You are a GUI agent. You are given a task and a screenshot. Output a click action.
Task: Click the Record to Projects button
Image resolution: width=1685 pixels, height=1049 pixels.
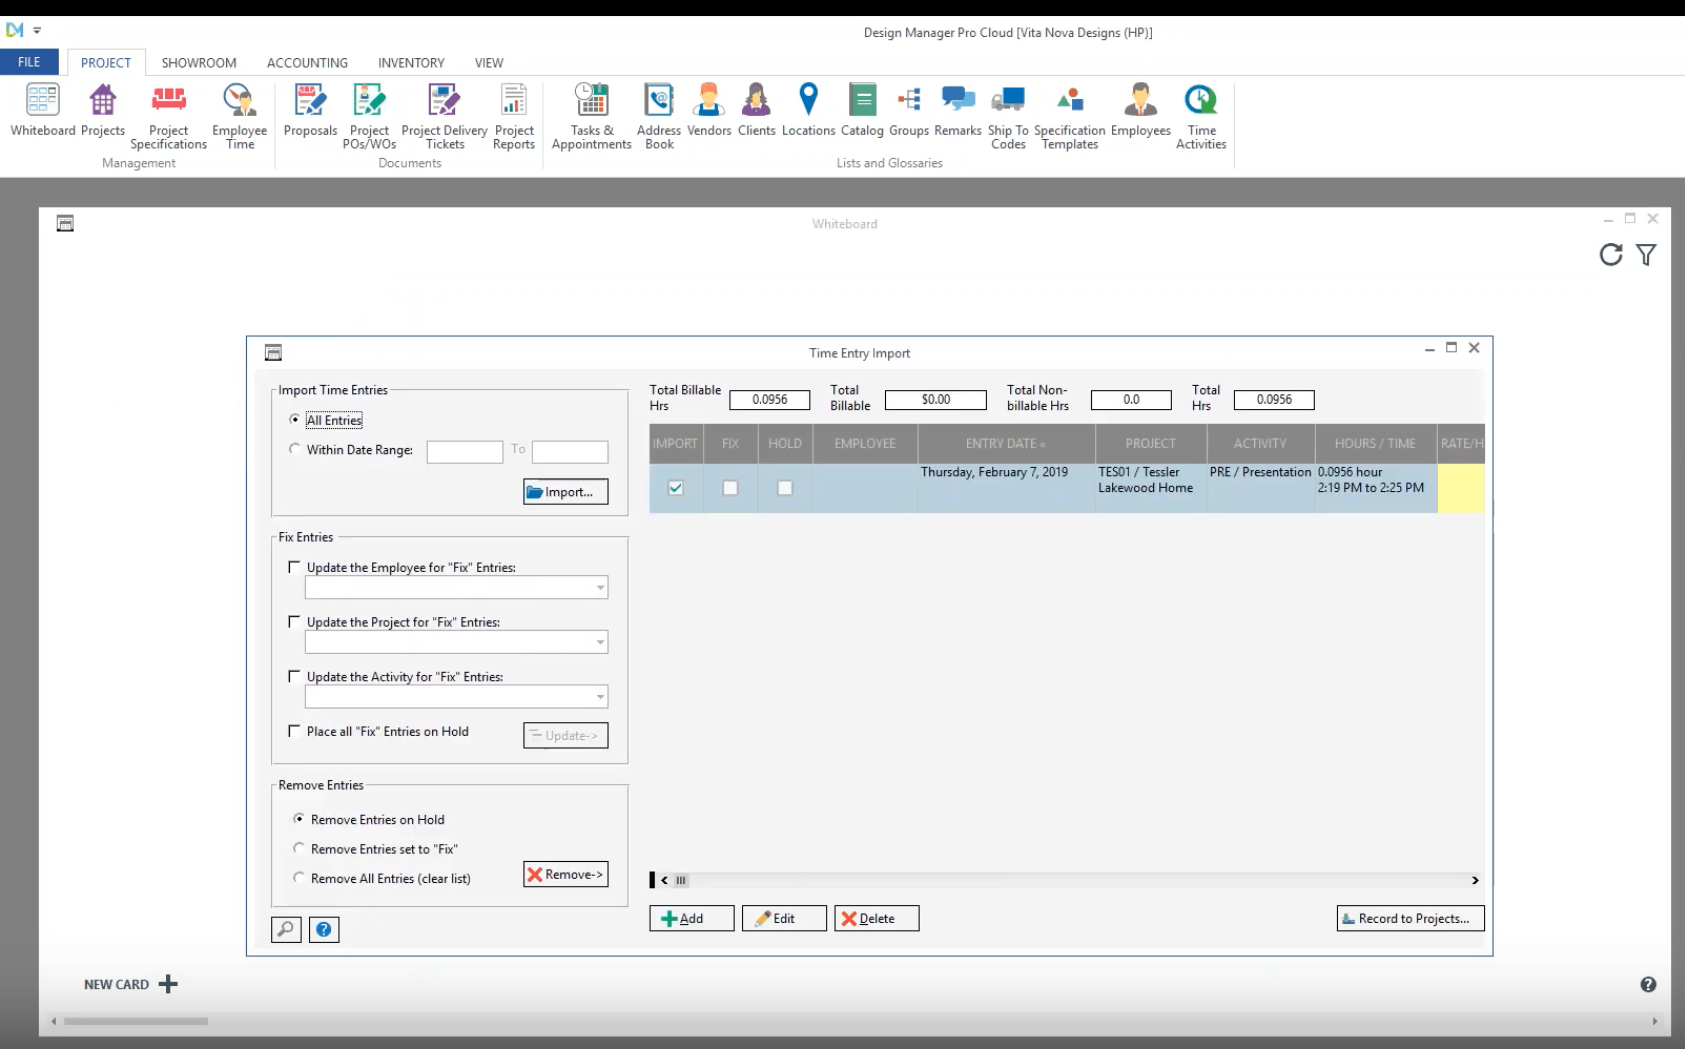point(1409,918)
